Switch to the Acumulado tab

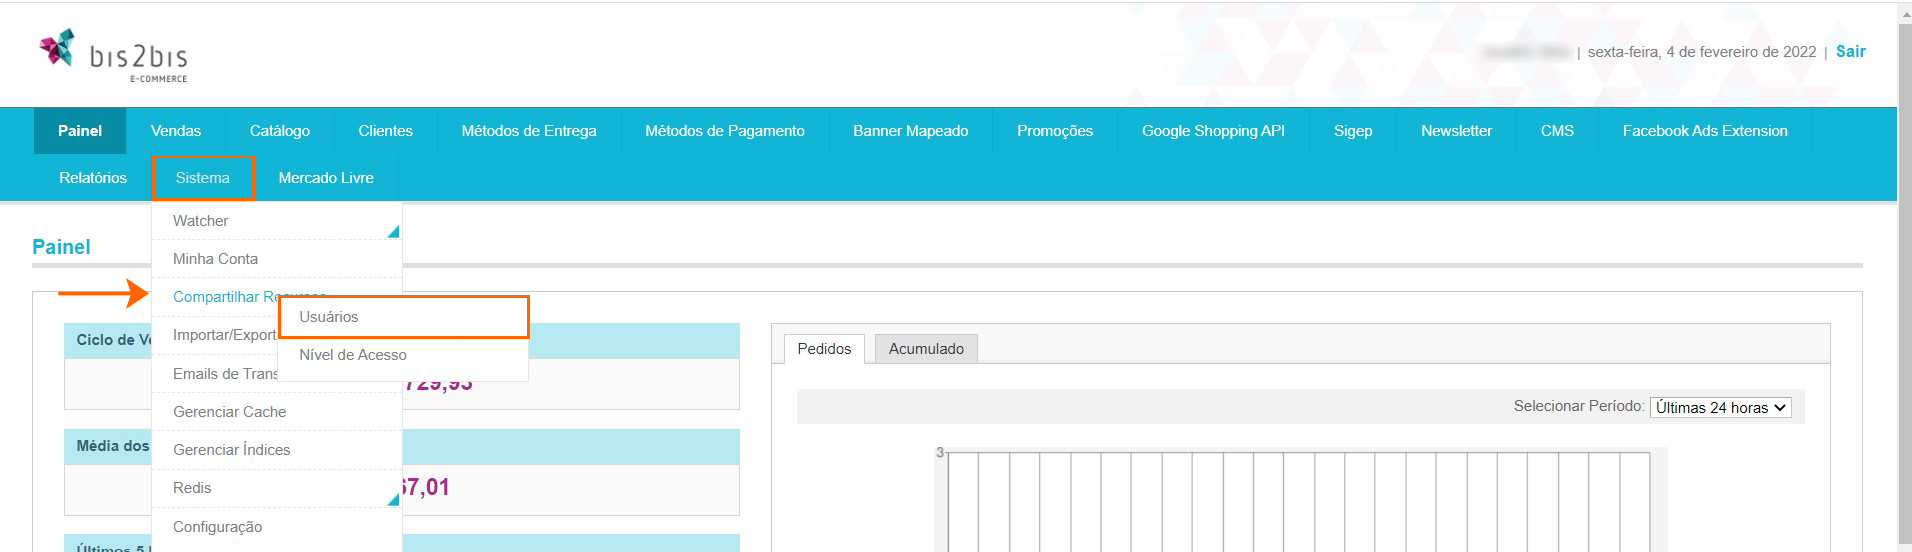click(926, 349)
